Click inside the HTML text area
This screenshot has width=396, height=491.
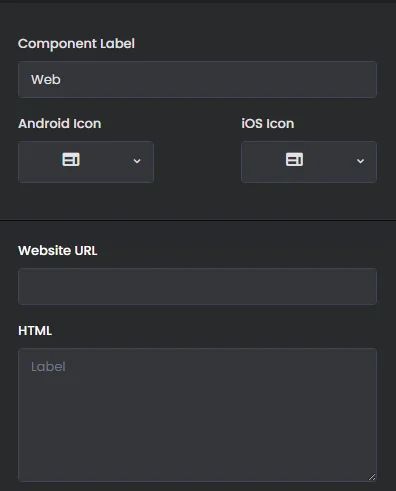coord(198,415)
